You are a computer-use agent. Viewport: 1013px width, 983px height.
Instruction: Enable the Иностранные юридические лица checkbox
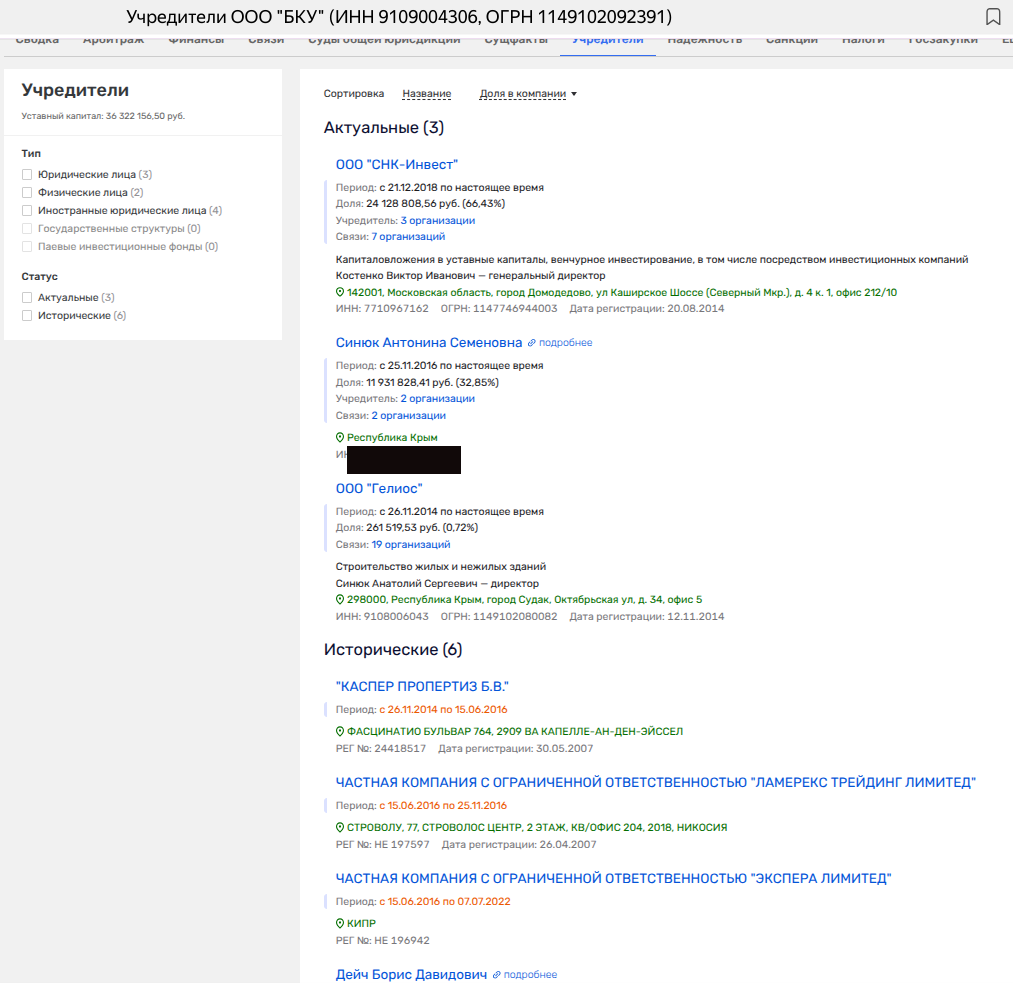pos(28,211)
